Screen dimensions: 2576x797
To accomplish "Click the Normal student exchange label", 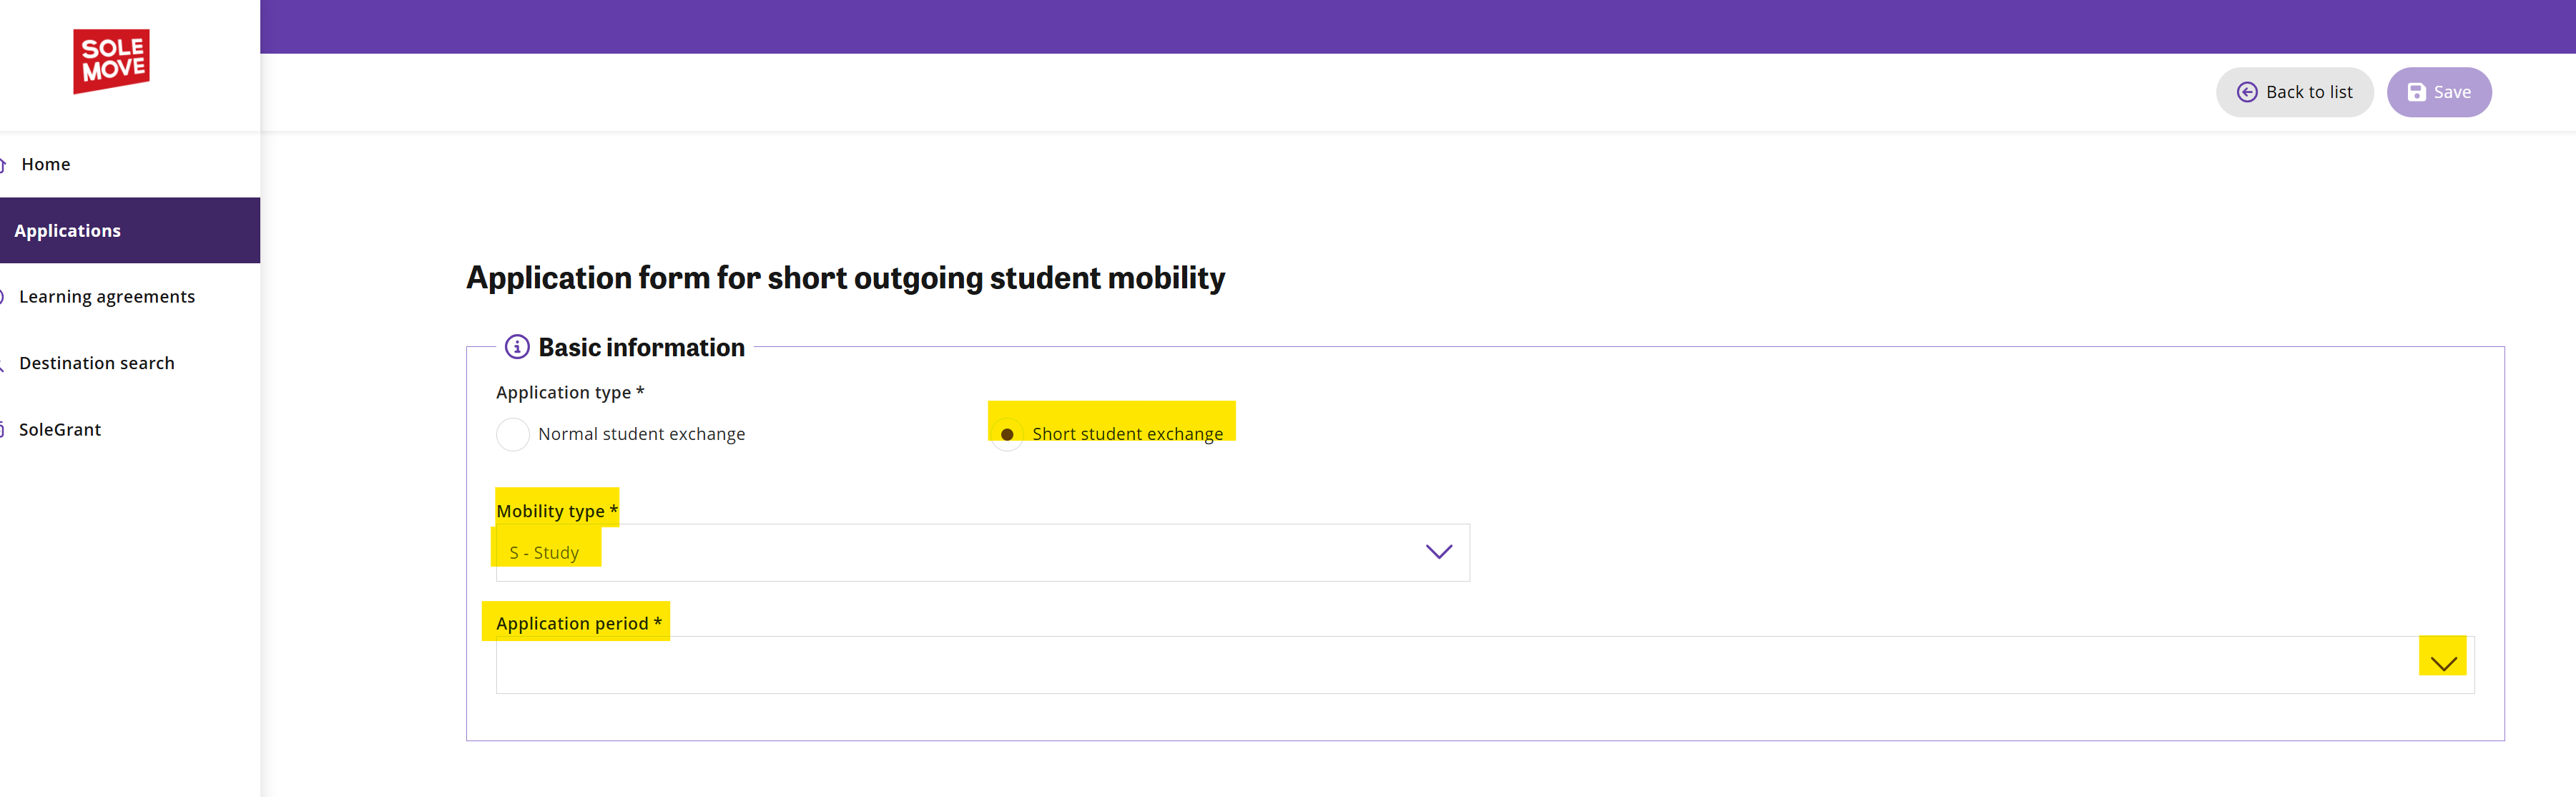I will coord(641,434).
